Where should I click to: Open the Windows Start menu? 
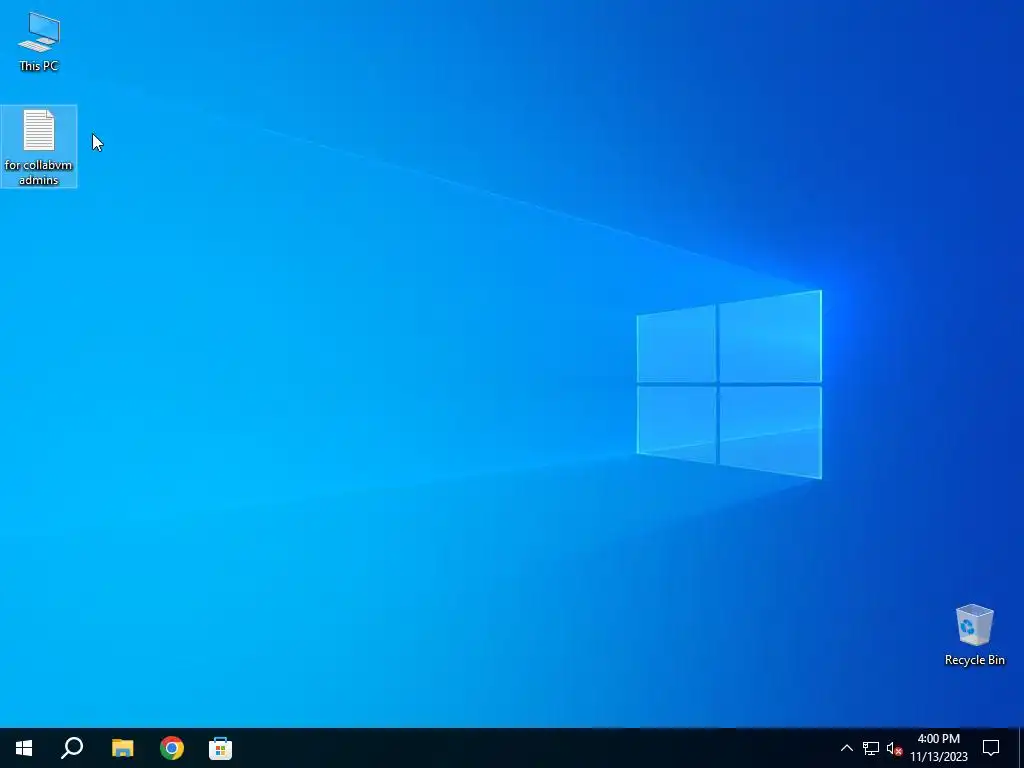24,748
